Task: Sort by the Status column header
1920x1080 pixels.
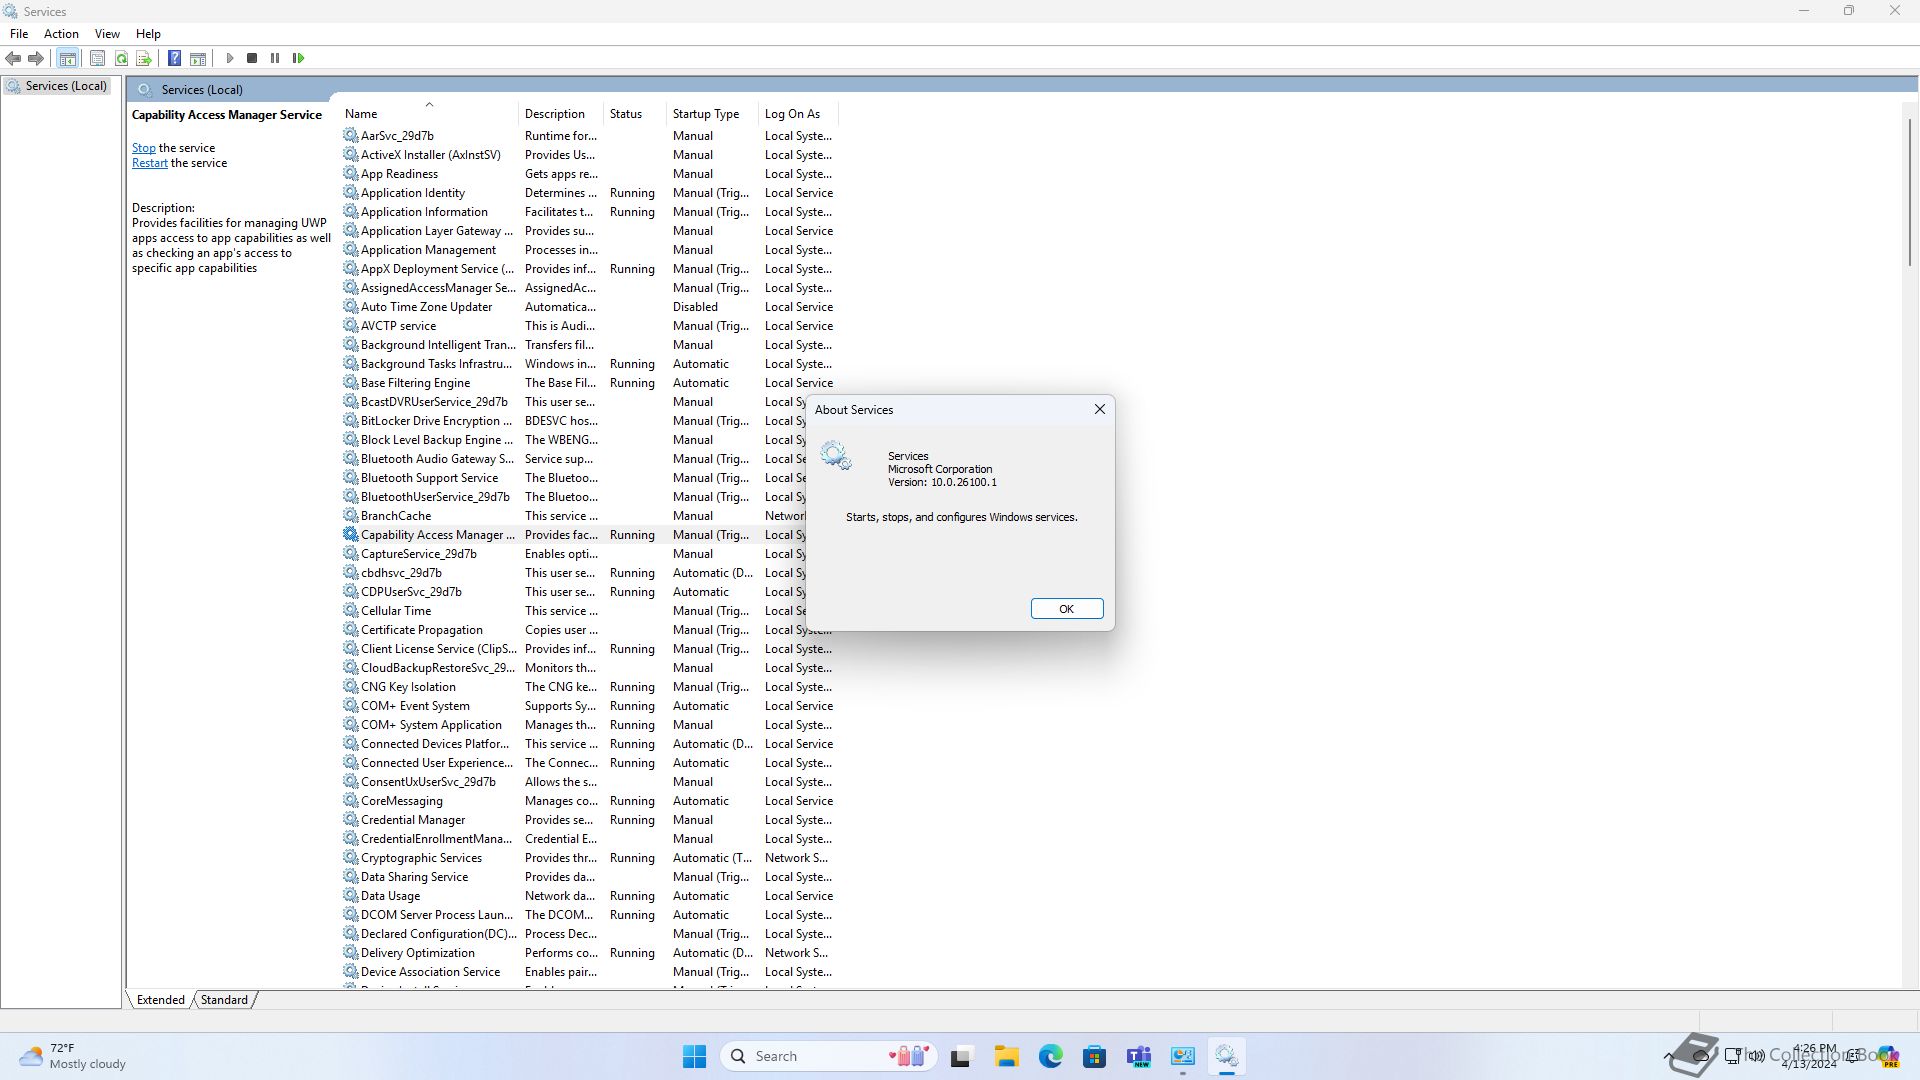Action: point(634,114)
